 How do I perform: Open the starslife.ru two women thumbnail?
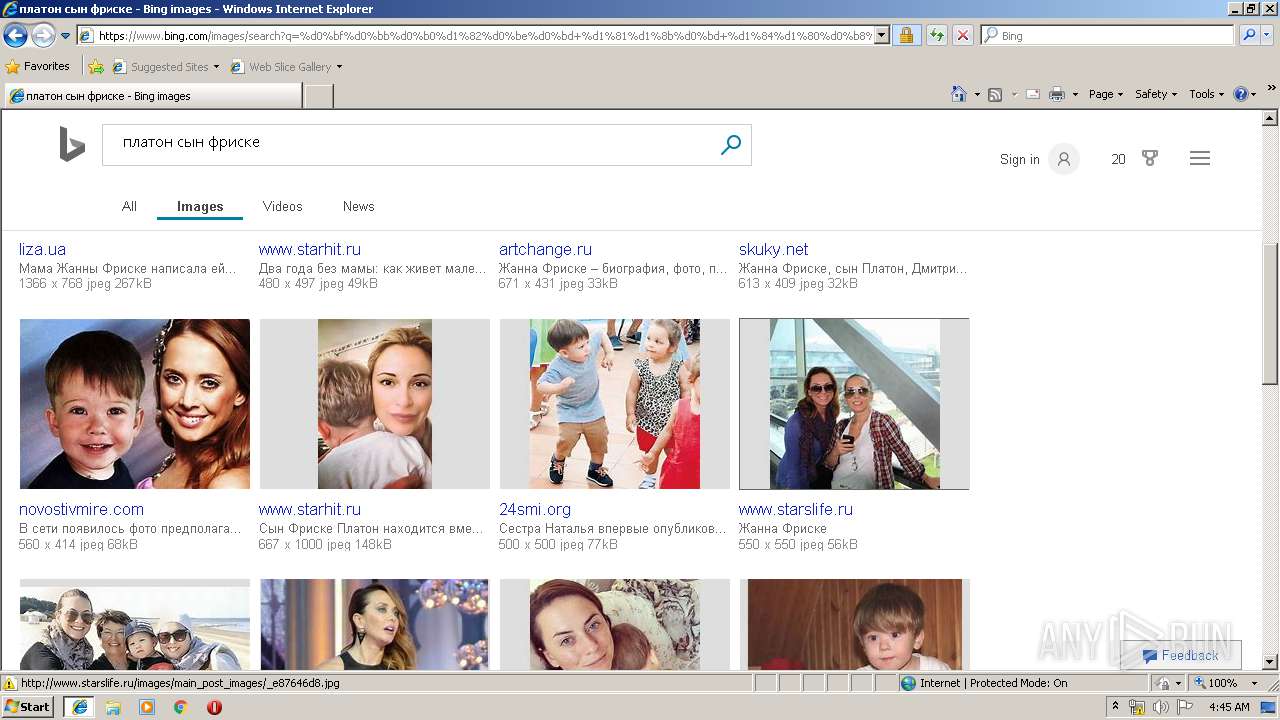click(855, 404)
